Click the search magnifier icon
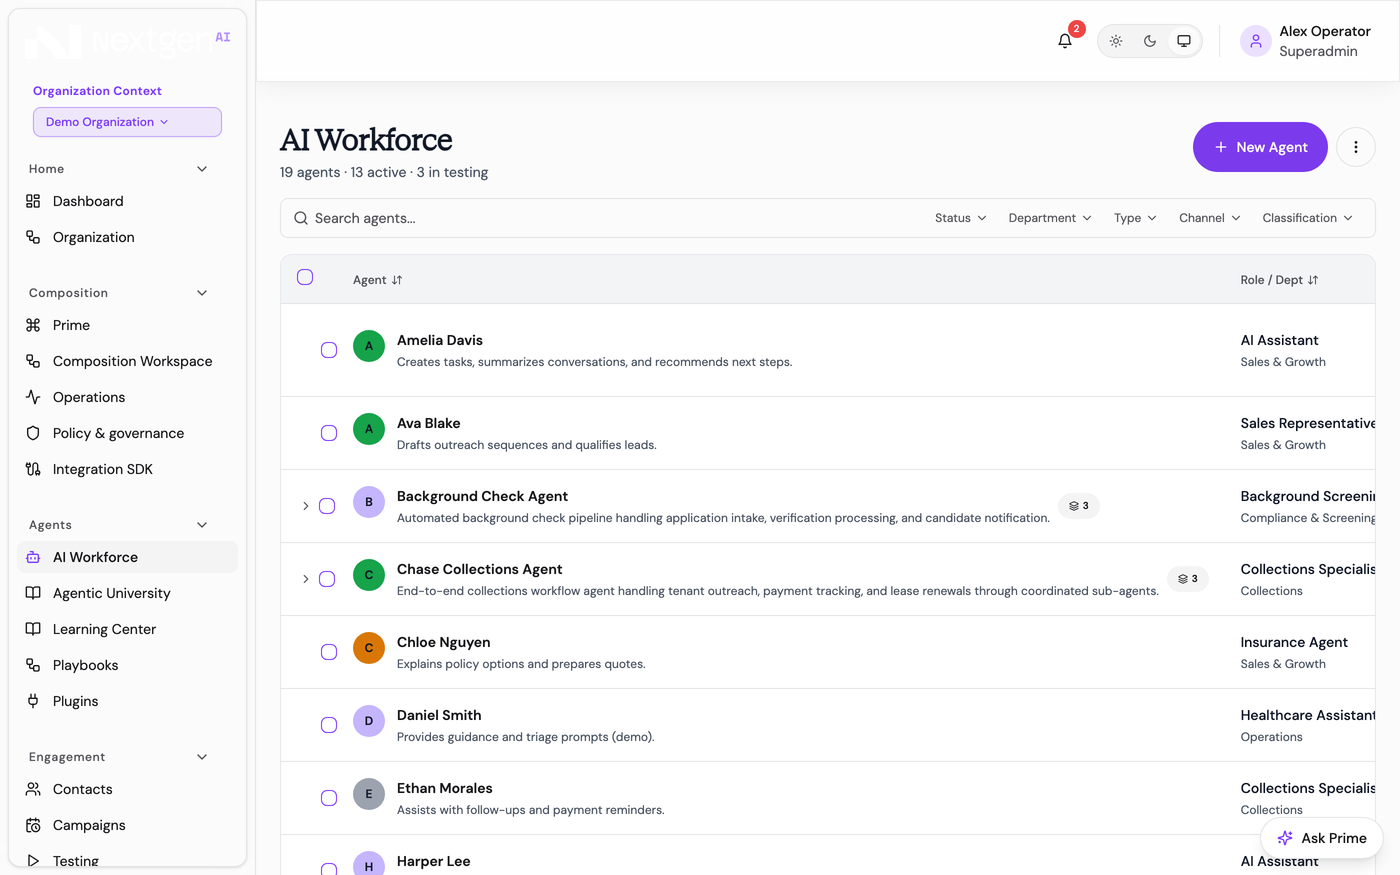 pos(301,218)
